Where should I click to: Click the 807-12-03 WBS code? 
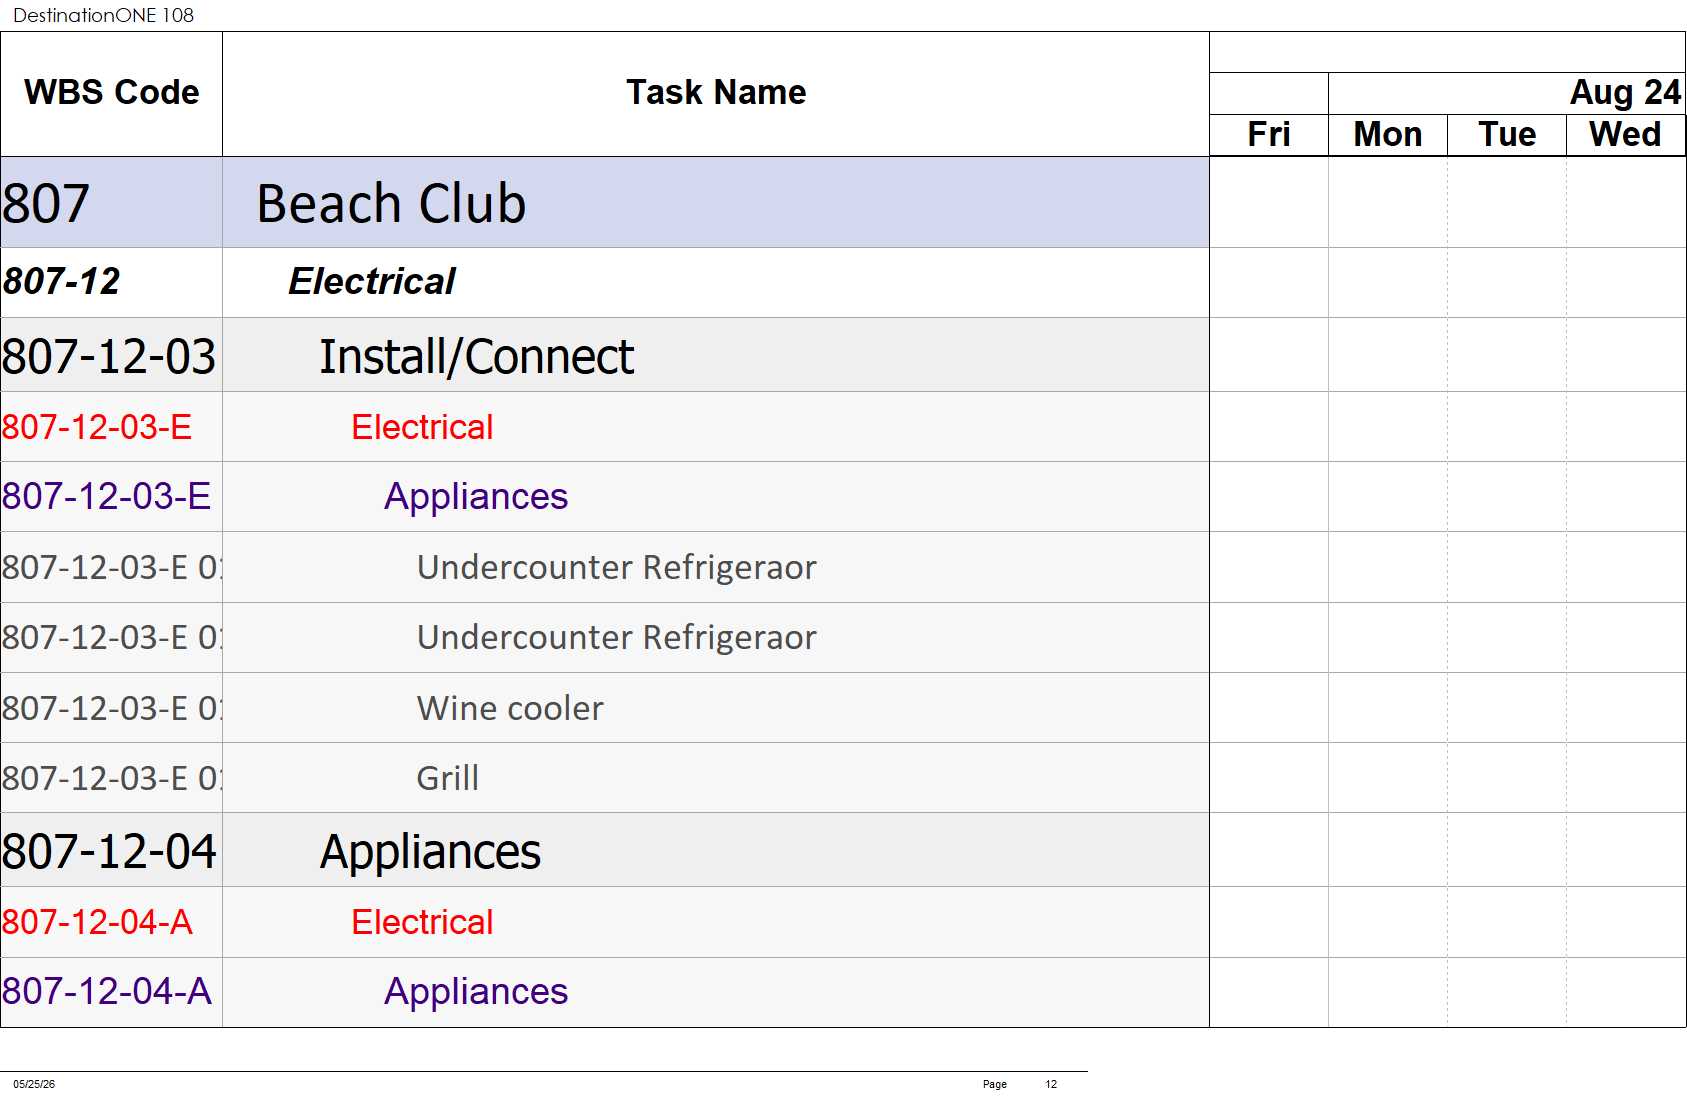click(x=109, y=356)
